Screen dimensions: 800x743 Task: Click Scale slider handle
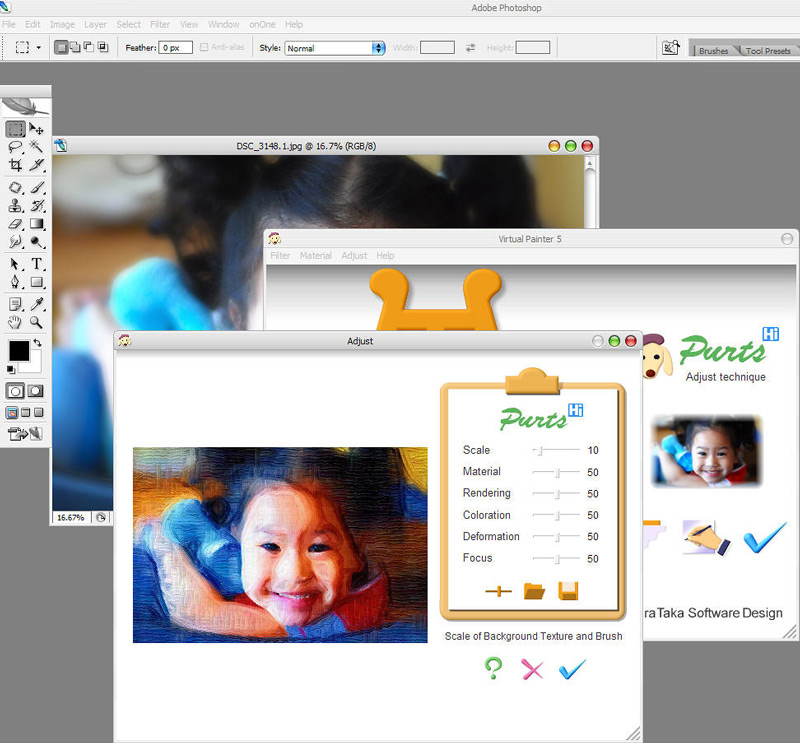tap(539, 451)
